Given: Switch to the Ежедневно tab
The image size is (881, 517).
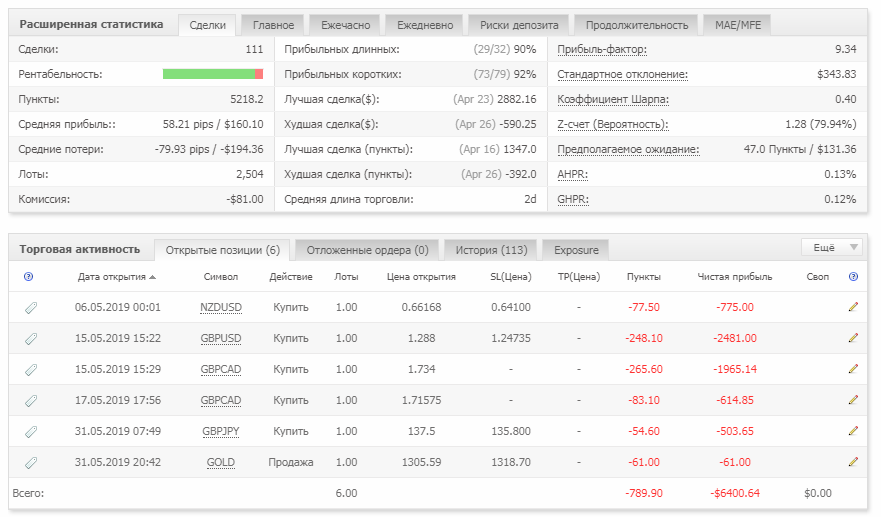Looking at the screenshot, I should pyautogui.click(x=425, y=25).
